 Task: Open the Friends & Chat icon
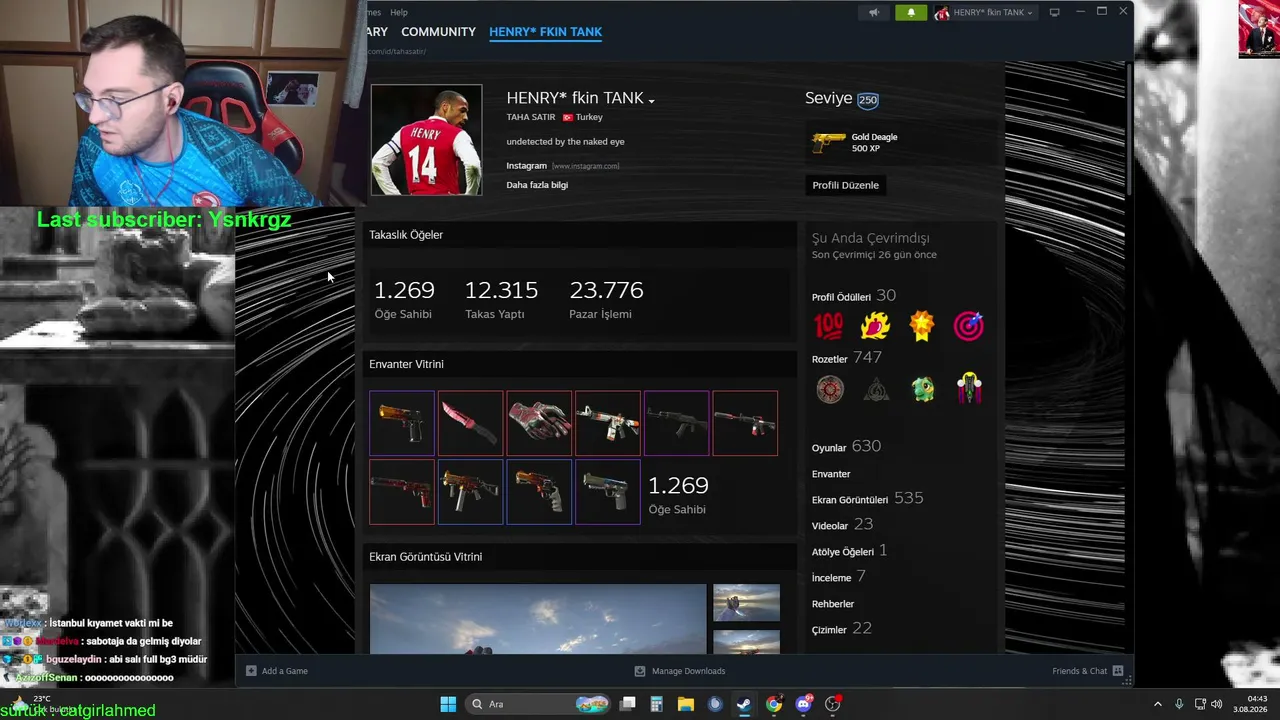(x=1118, y=671)
